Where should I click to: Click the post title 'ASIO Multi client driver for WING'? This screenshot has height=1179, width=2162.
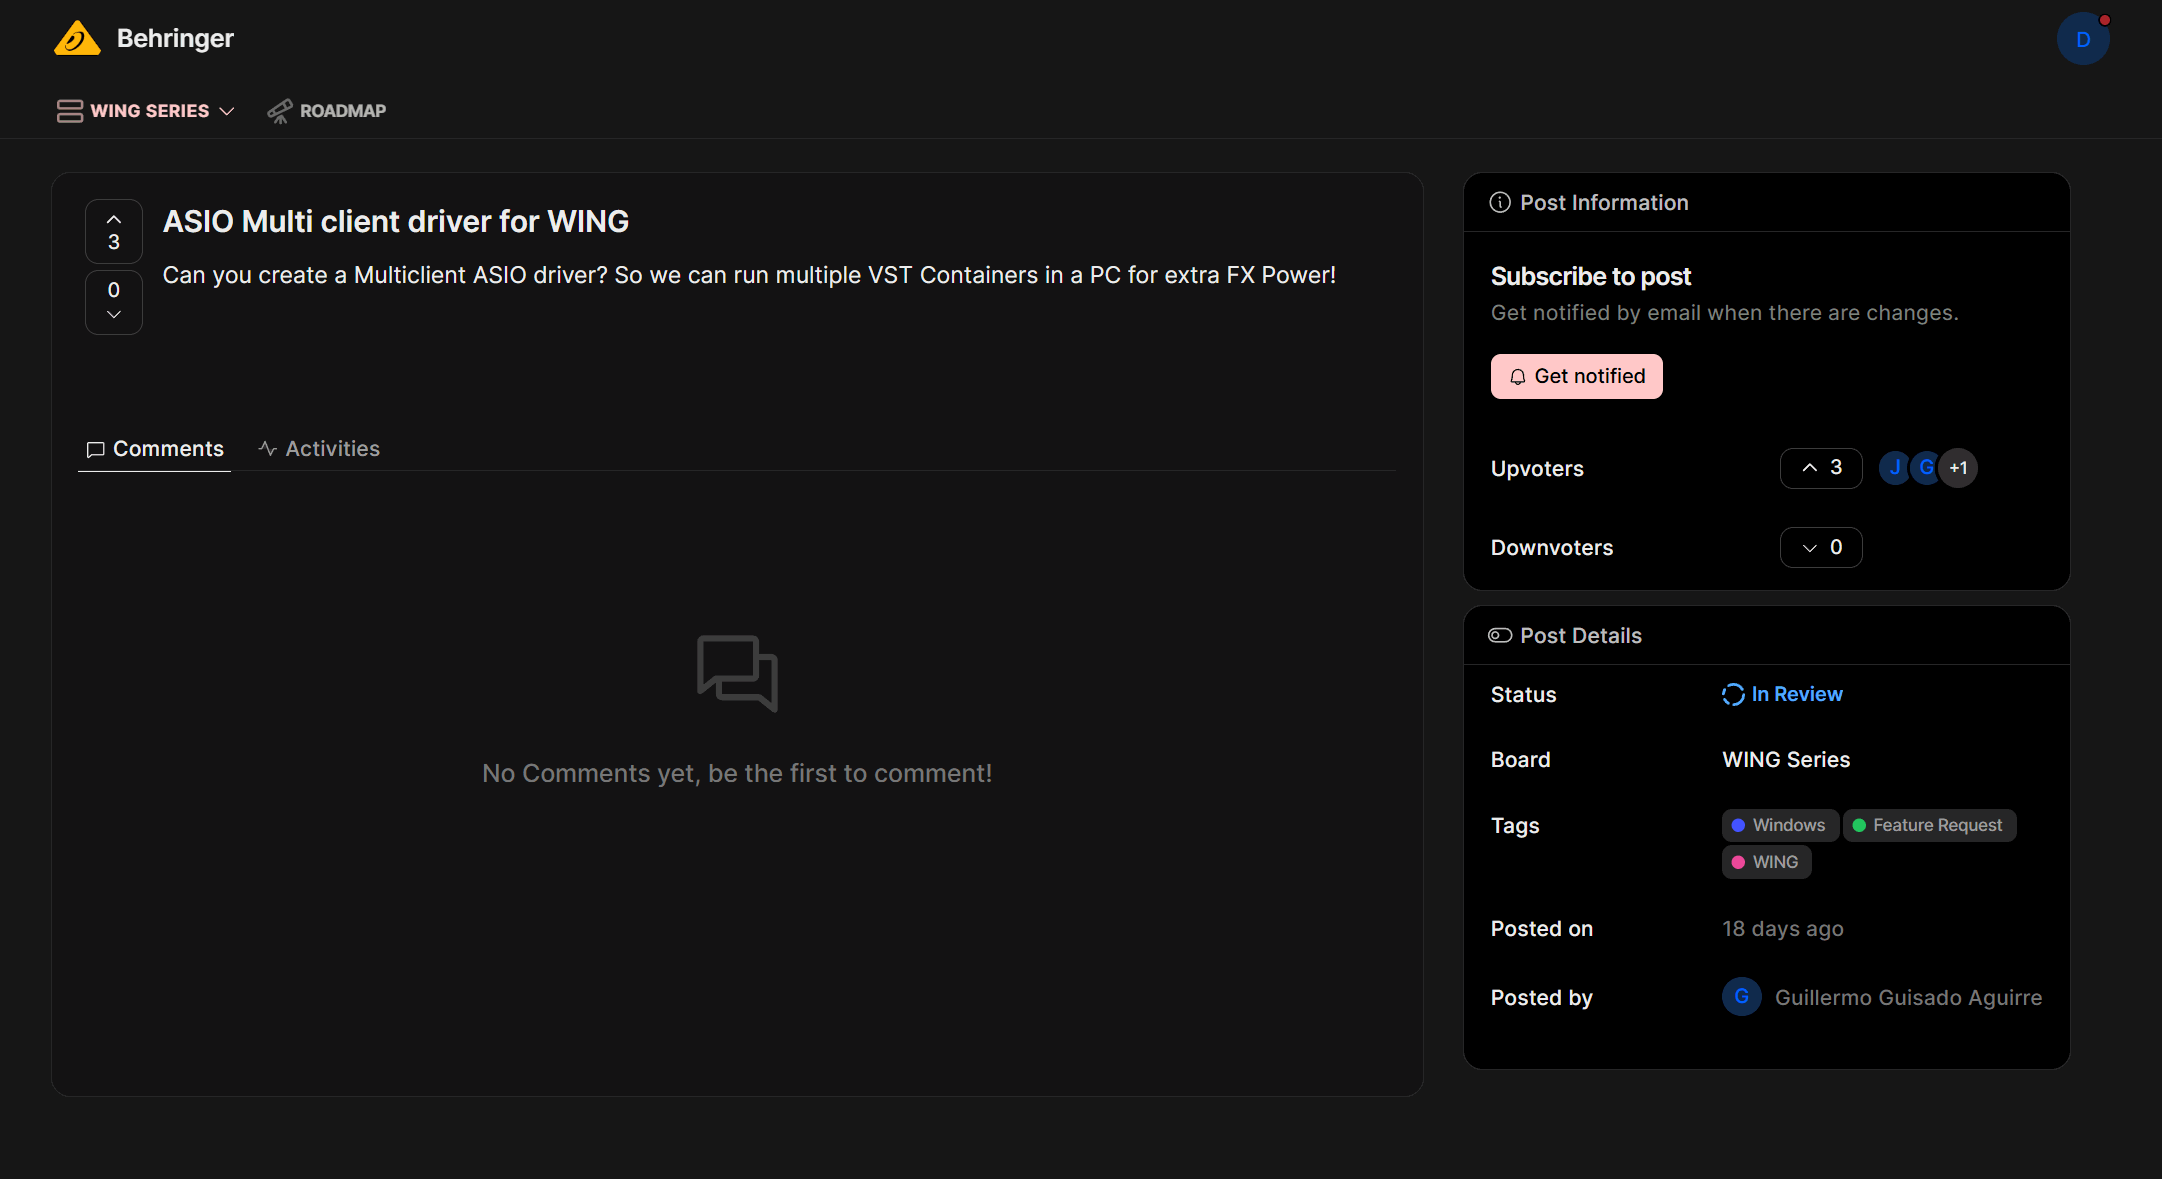click(x=396, y=222)
